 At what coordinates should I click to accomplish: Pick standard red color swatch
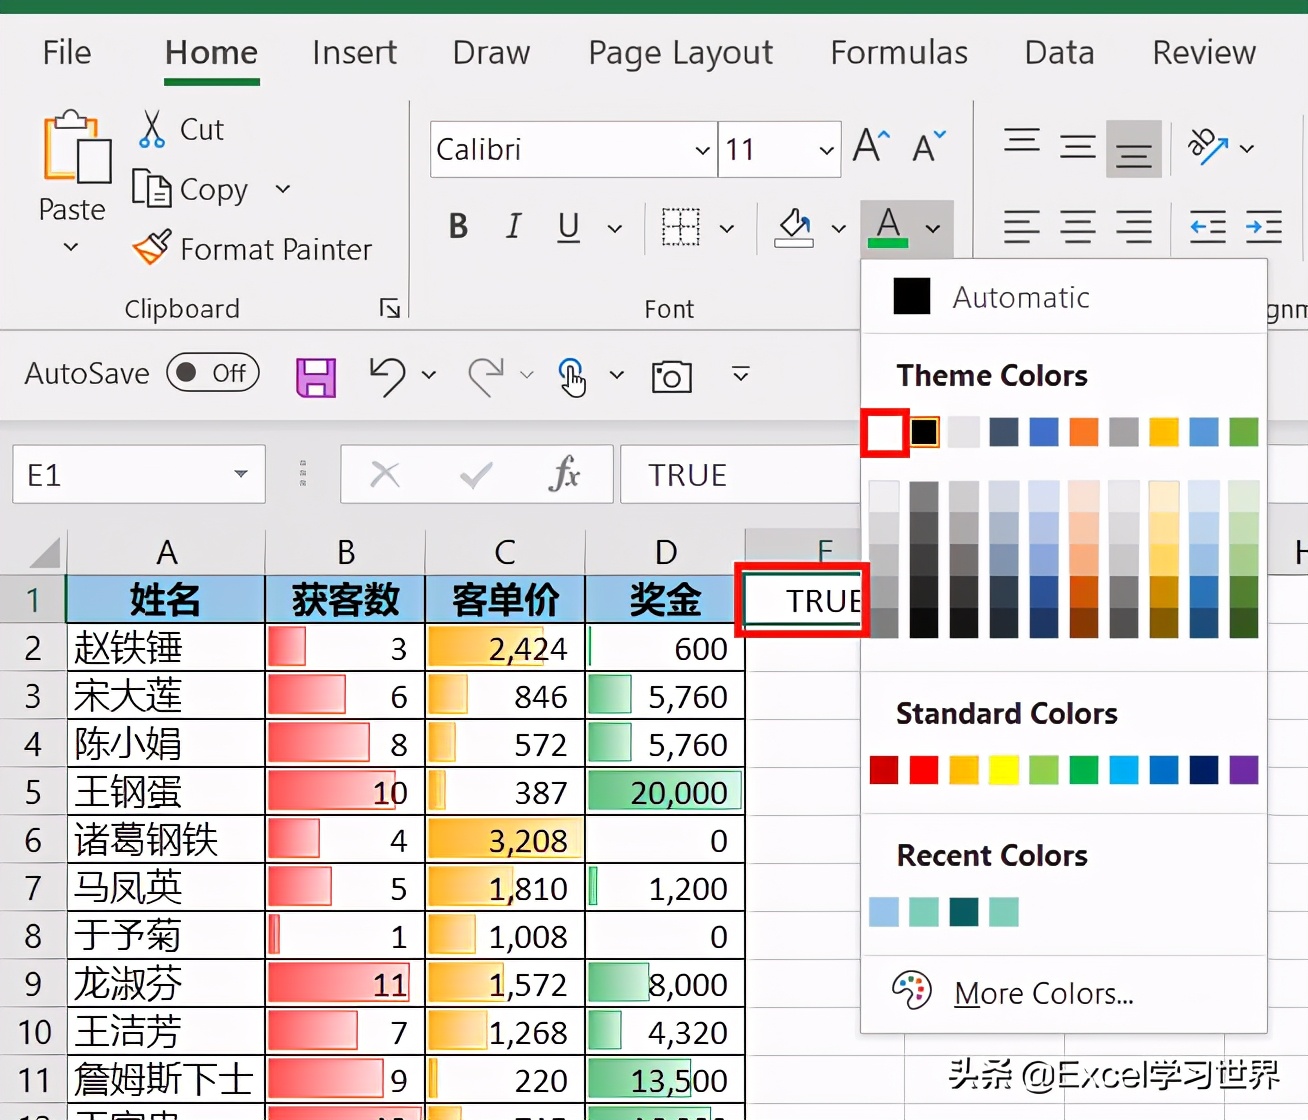tap(924, 770)
